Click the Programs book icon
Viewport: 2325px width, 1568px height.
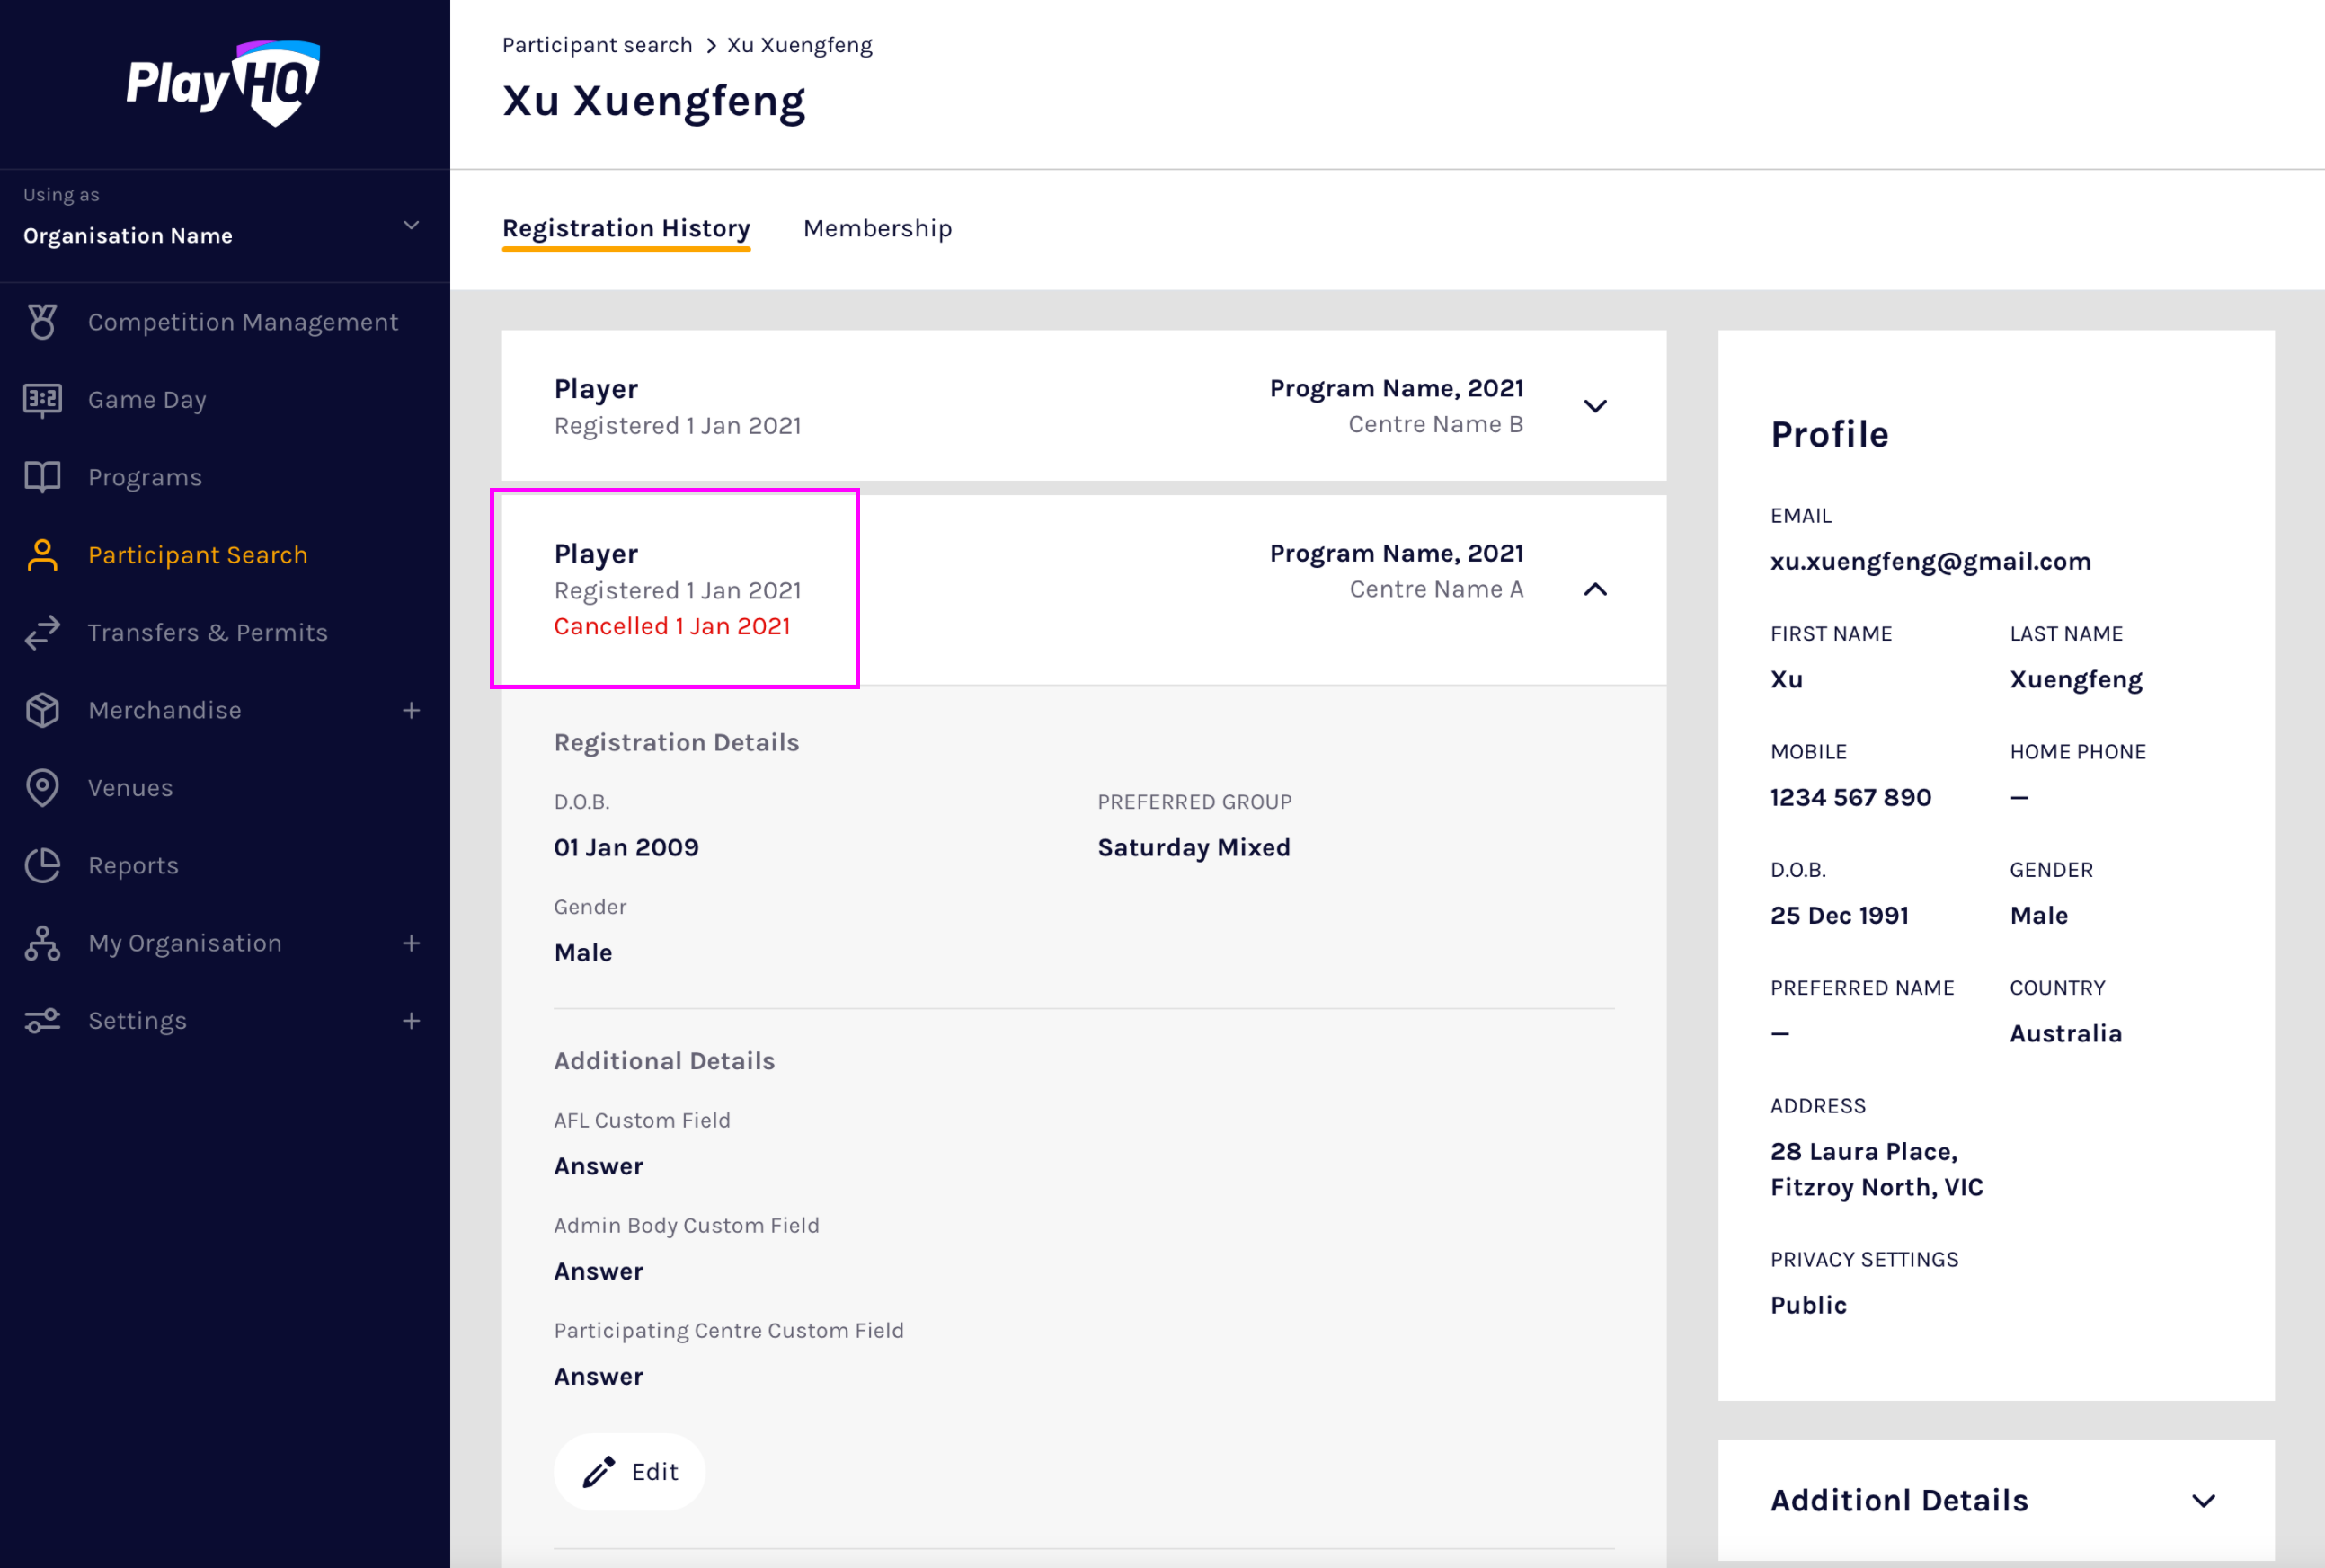coord(42,477)
